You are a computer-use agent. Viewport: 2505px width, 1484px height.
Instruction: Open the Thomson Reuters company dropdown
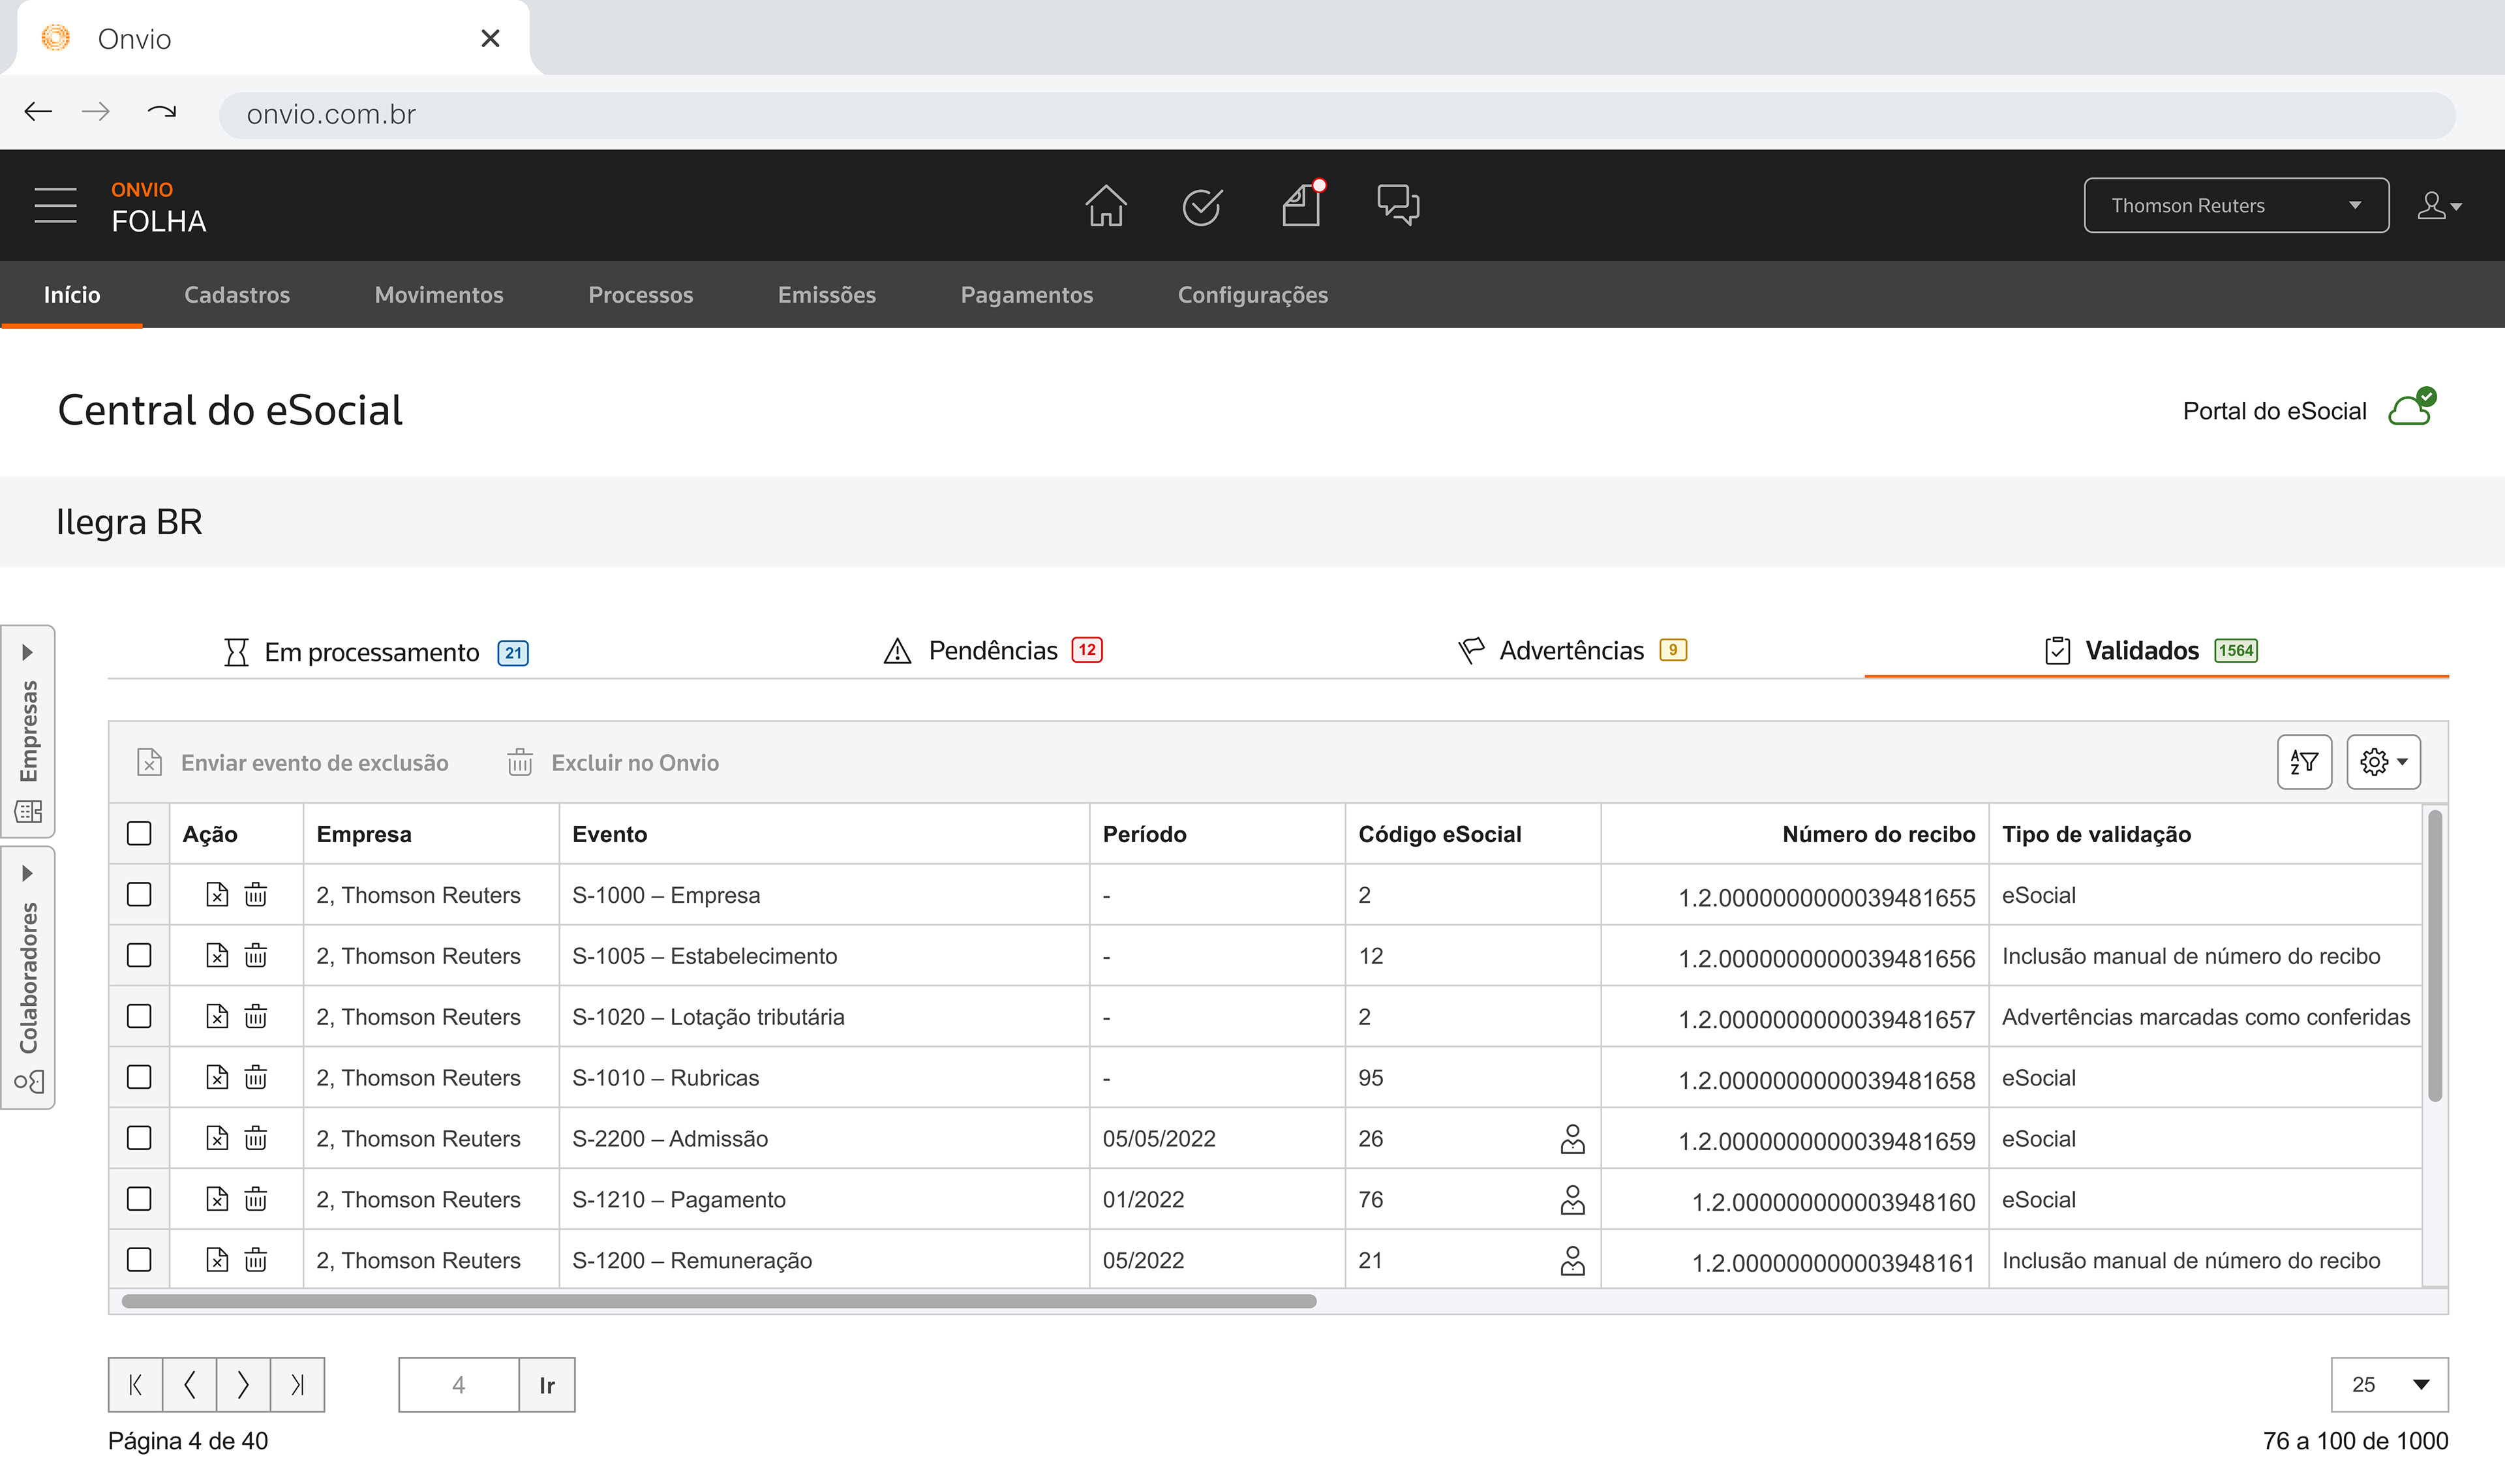(x=2236, y=205)
